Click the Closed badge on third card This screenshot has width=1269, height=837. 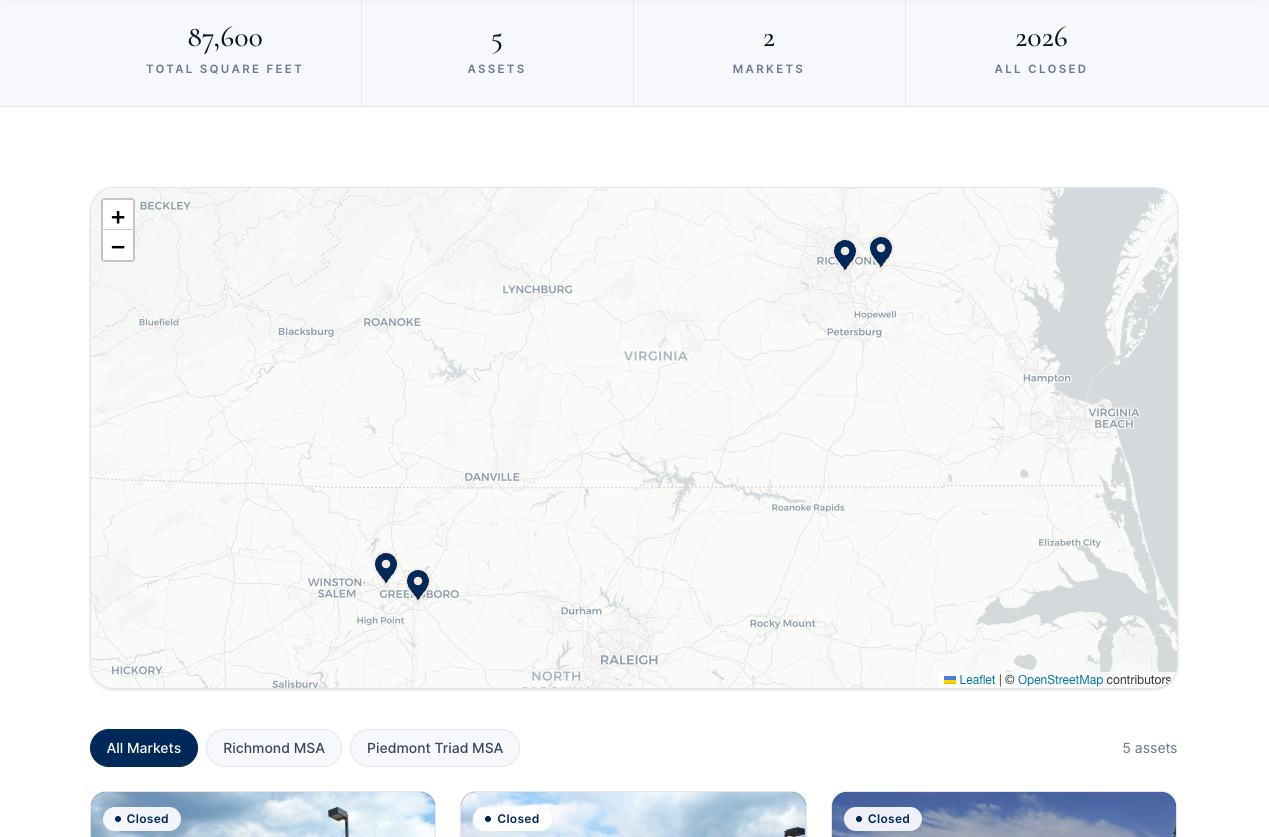[x=883, y=819]
